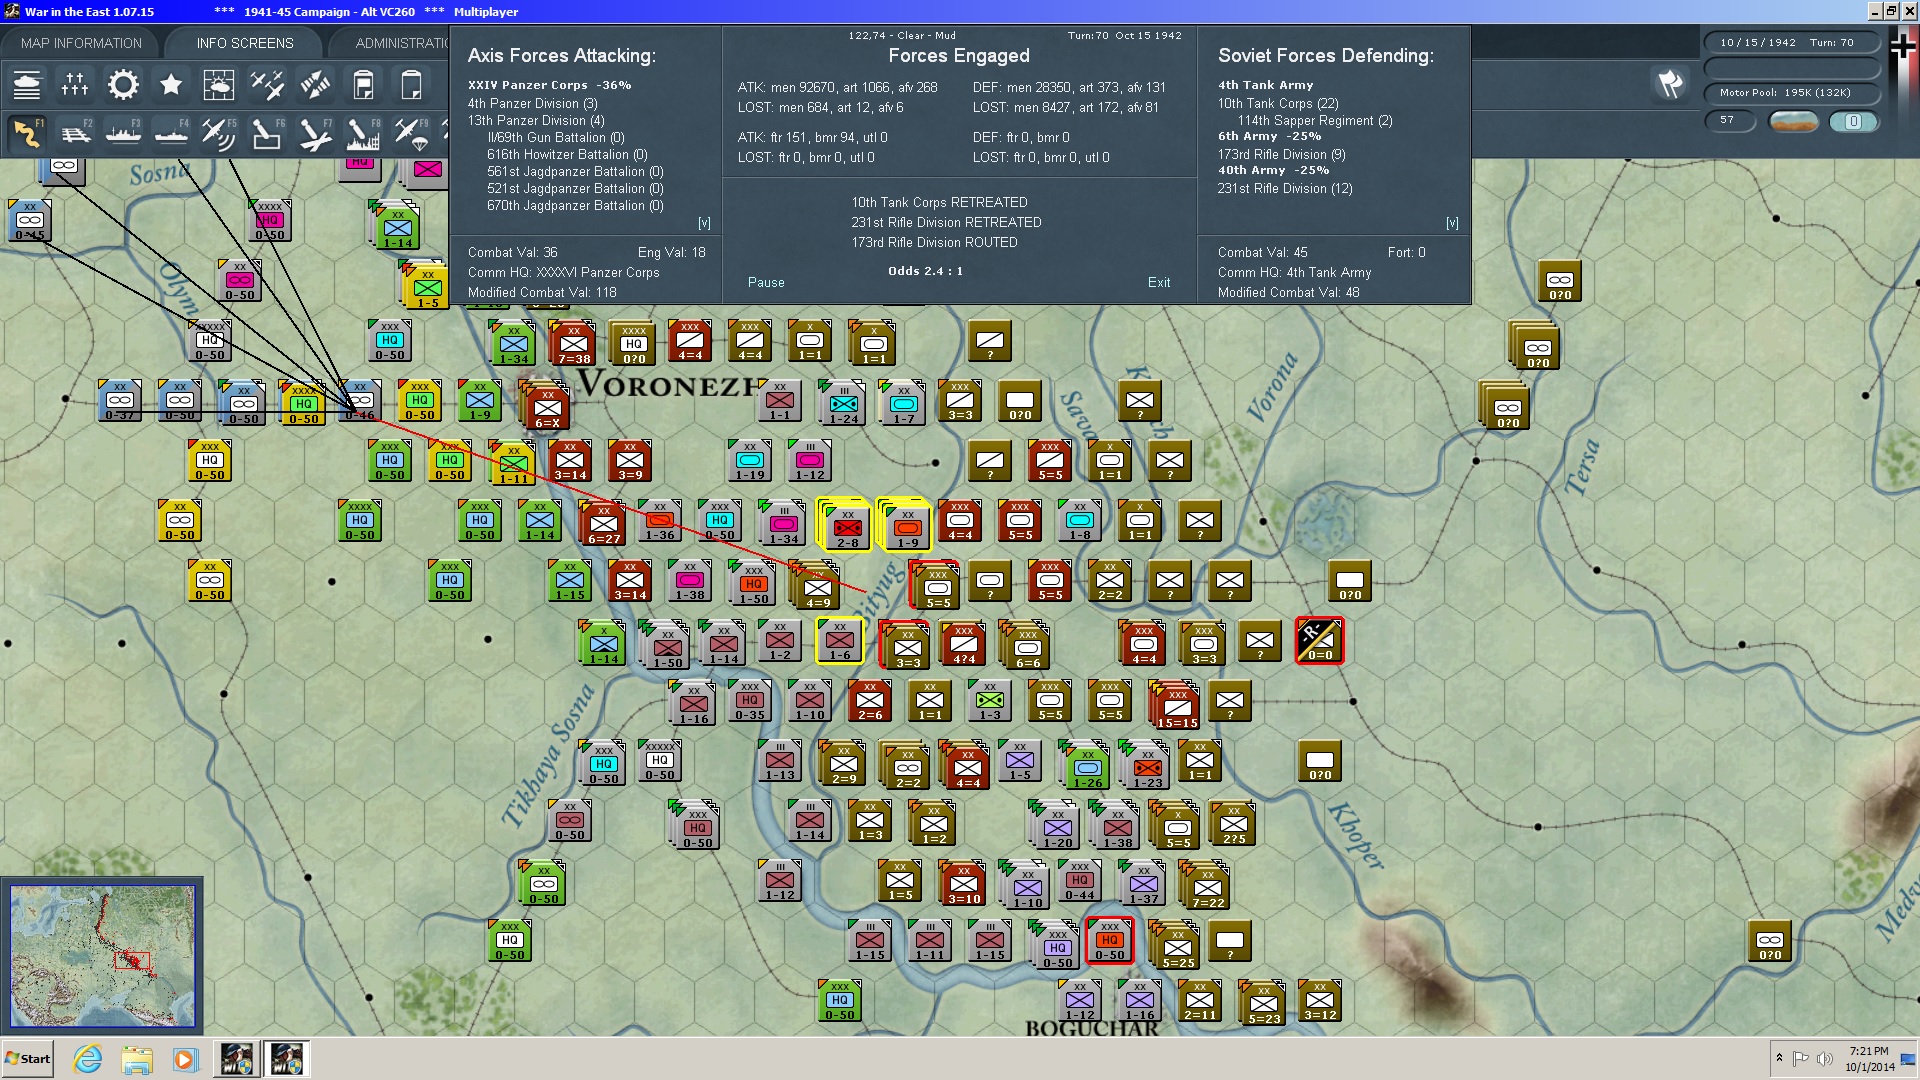This screenshot has width=1920, height=1080.
Task: Open the Order of Battle tank list screen
Action: (x=27, y=85)
